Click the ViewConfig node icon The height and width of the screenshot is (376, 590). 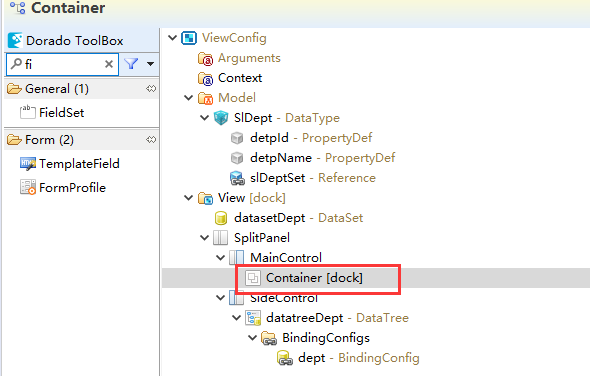point(189,38)
